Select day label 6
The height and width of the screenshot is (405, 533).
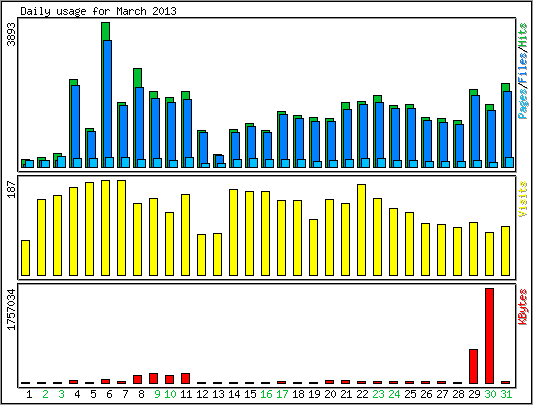[x=109, y=394]
